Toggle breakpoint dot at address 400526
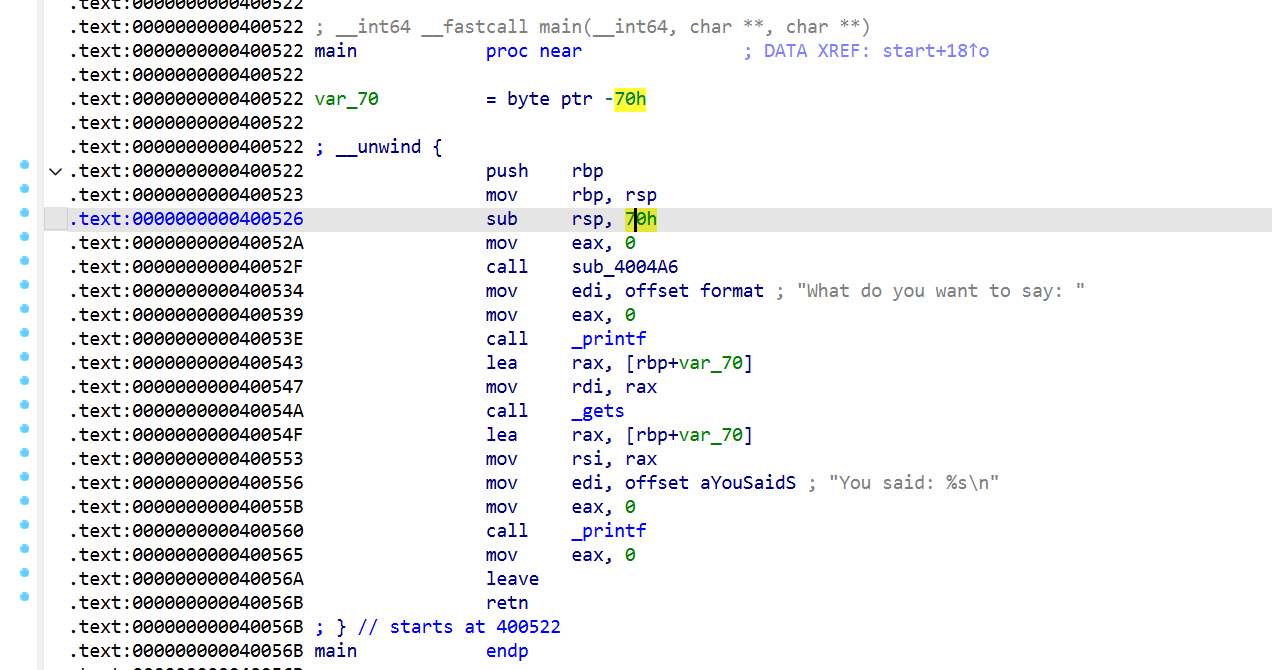Screen dimensions: 1272x670 [25, 212]
